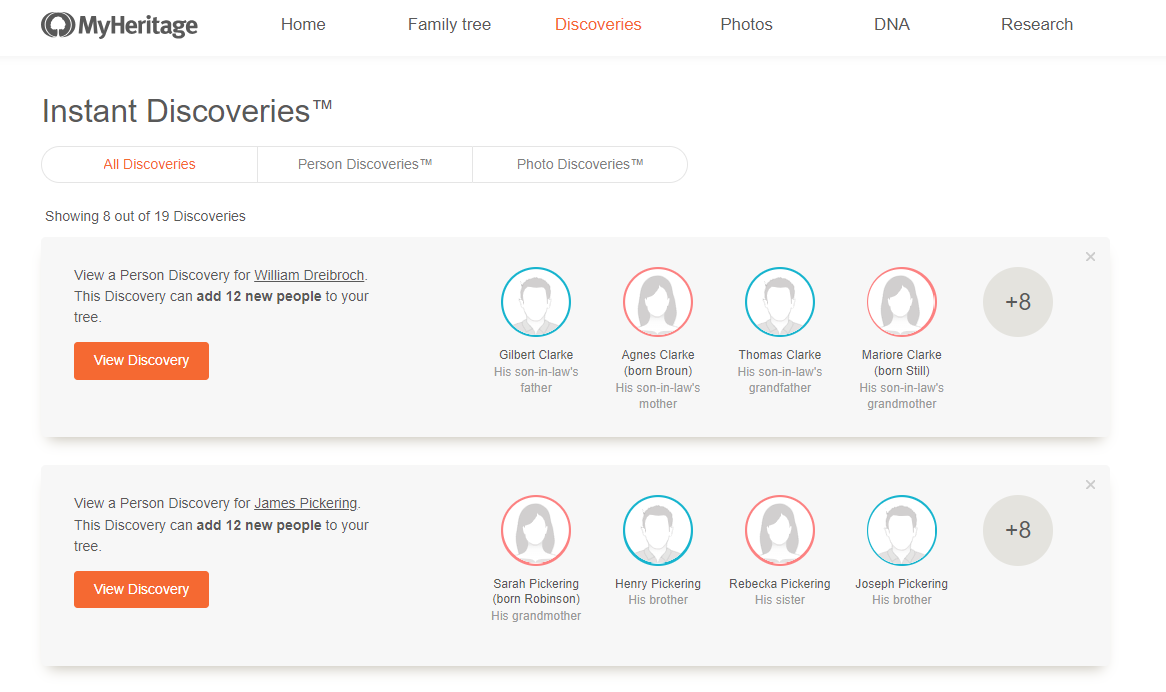Open Joseph Pickering's profile avatar

pyautogui.click(x=901, y=530)
